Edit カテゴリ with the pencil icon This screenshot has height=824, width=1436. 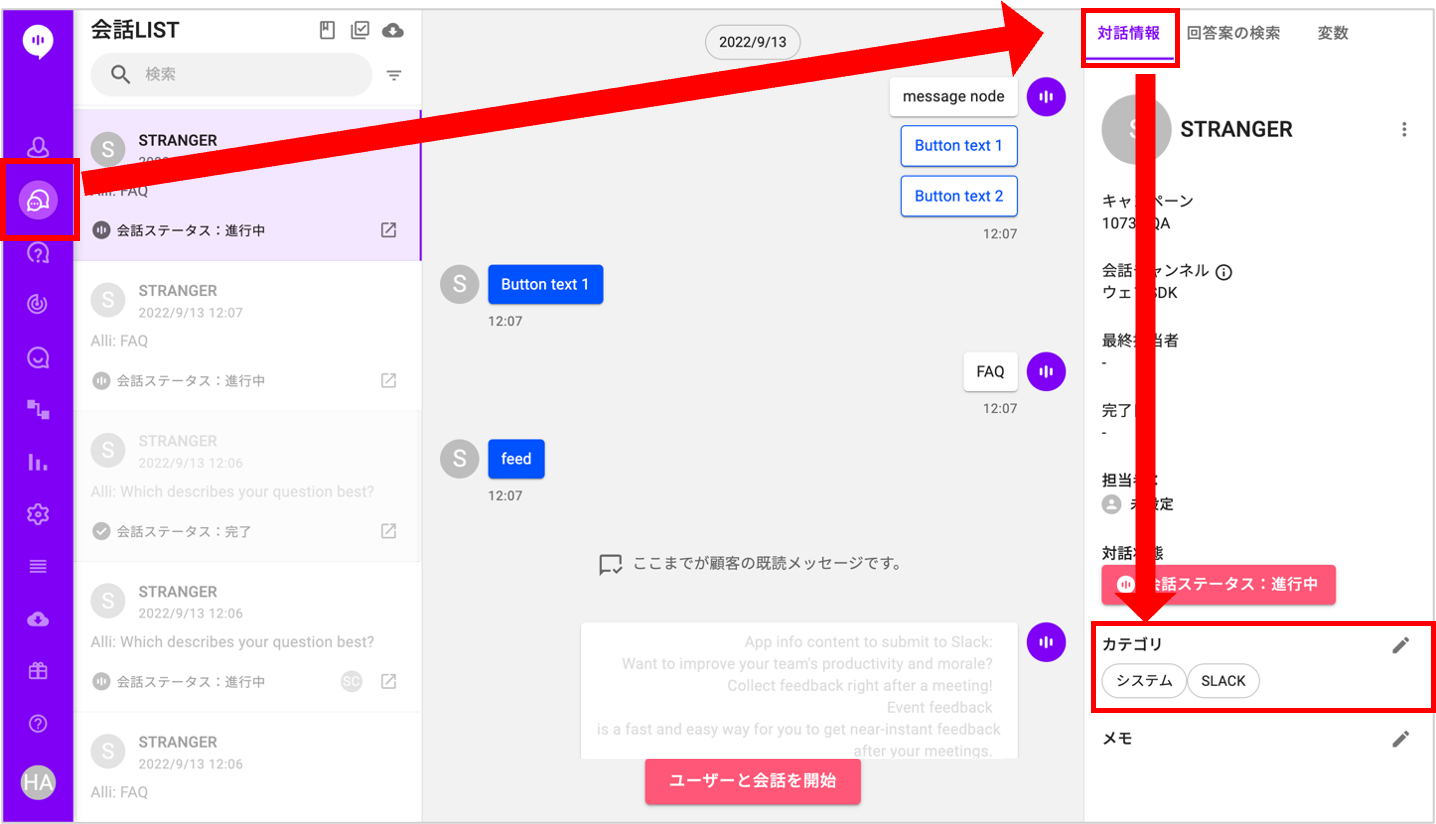click(x=1401, y=645)
